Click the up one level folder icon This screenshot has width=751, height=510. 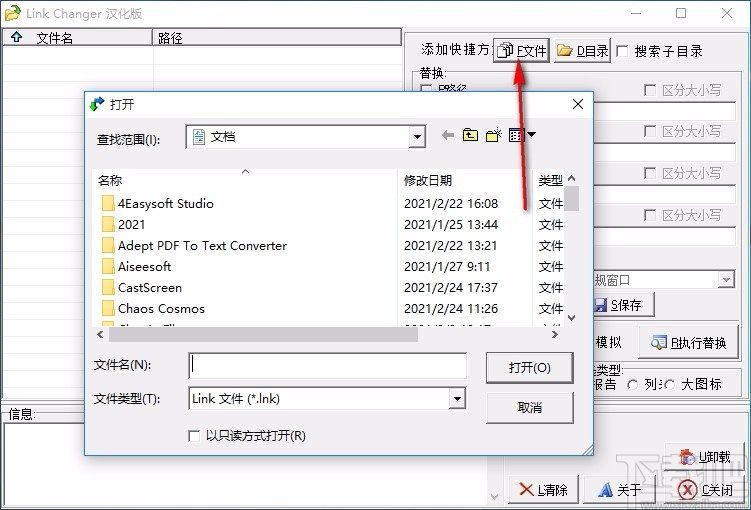pyautogui.click(x=470, y=135)
